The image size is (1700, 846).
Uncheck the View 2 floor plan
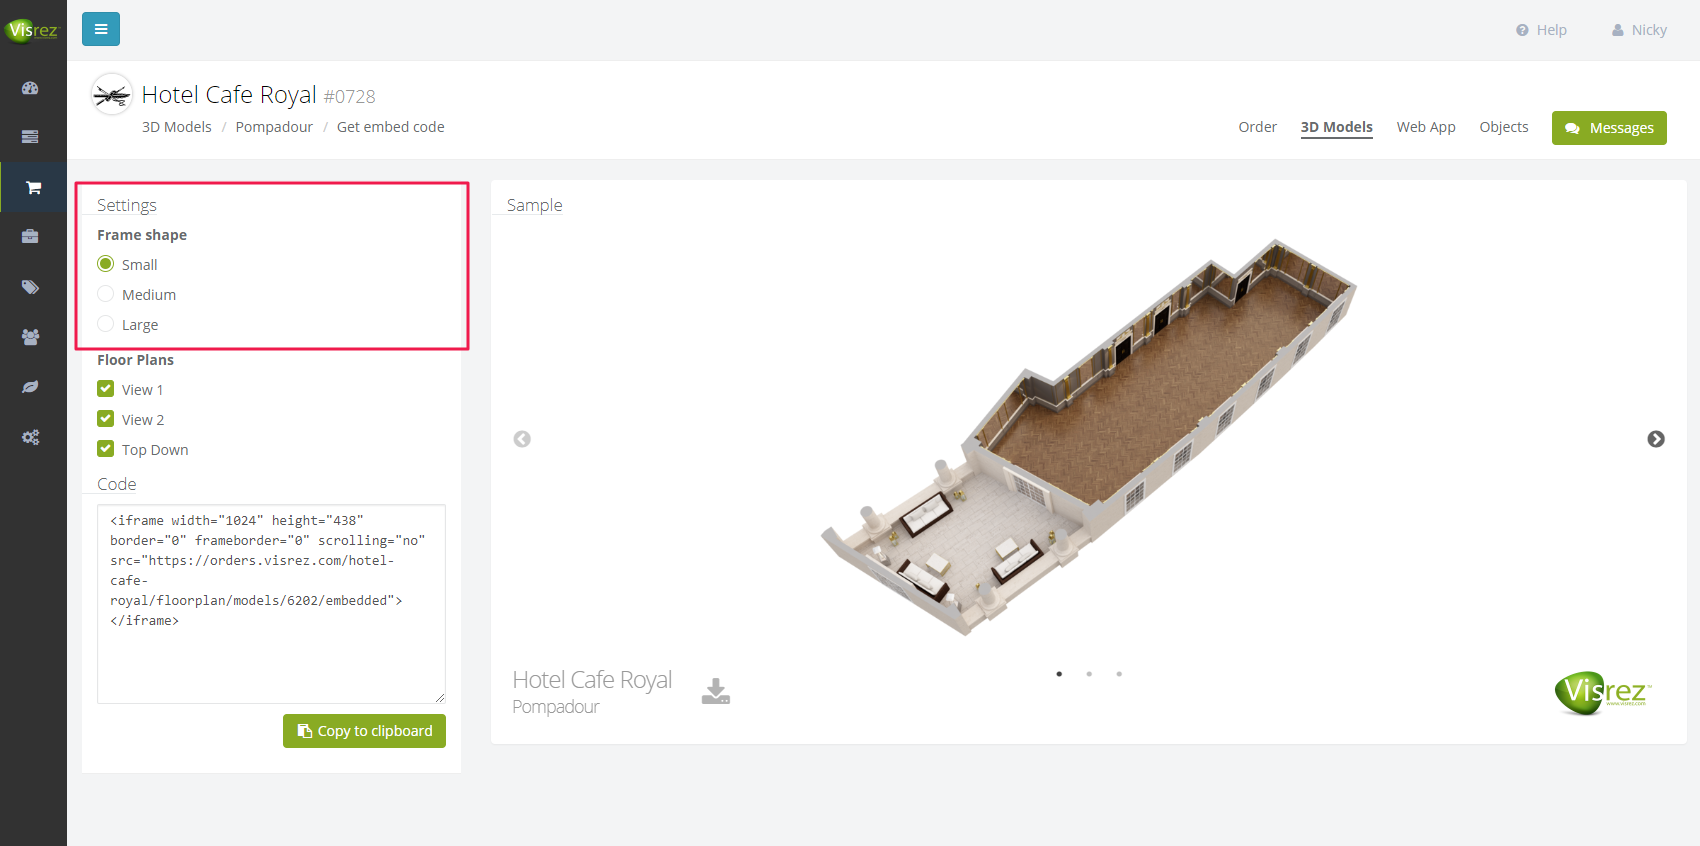click(106, 419)
